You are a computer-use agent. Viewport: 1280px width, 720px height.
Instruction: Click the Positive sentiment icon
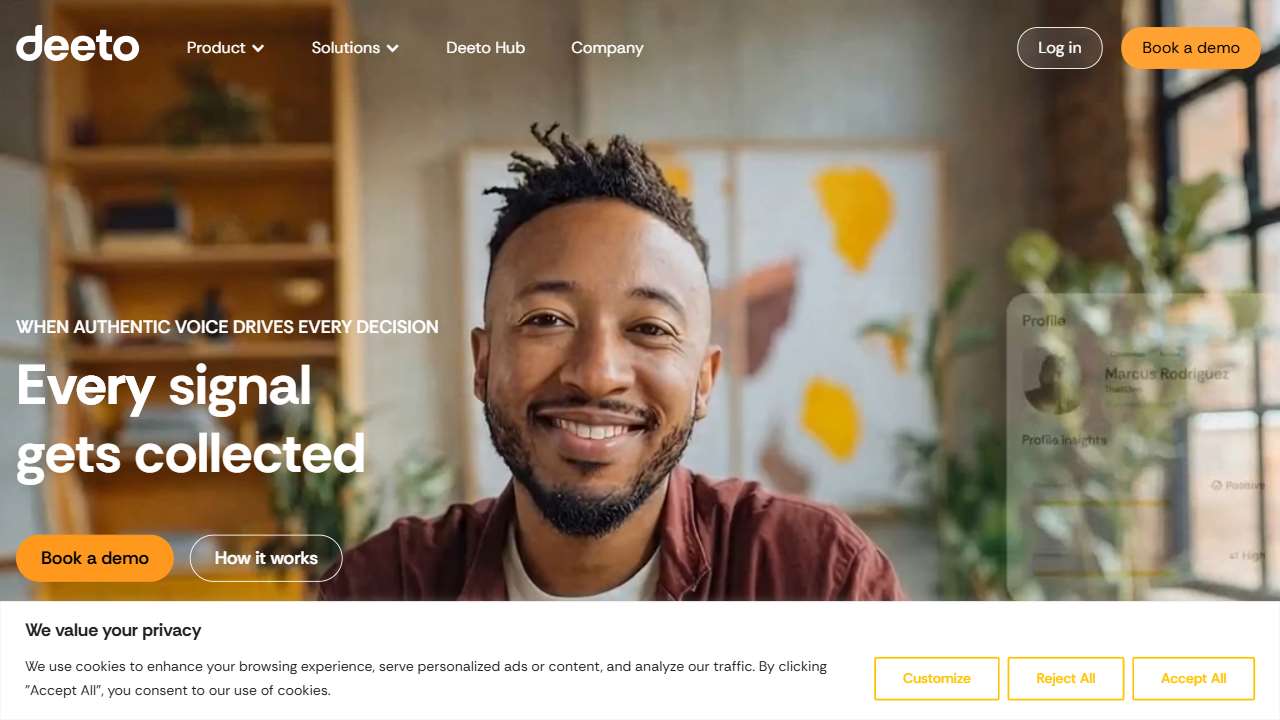click(x=1217, y=485)
